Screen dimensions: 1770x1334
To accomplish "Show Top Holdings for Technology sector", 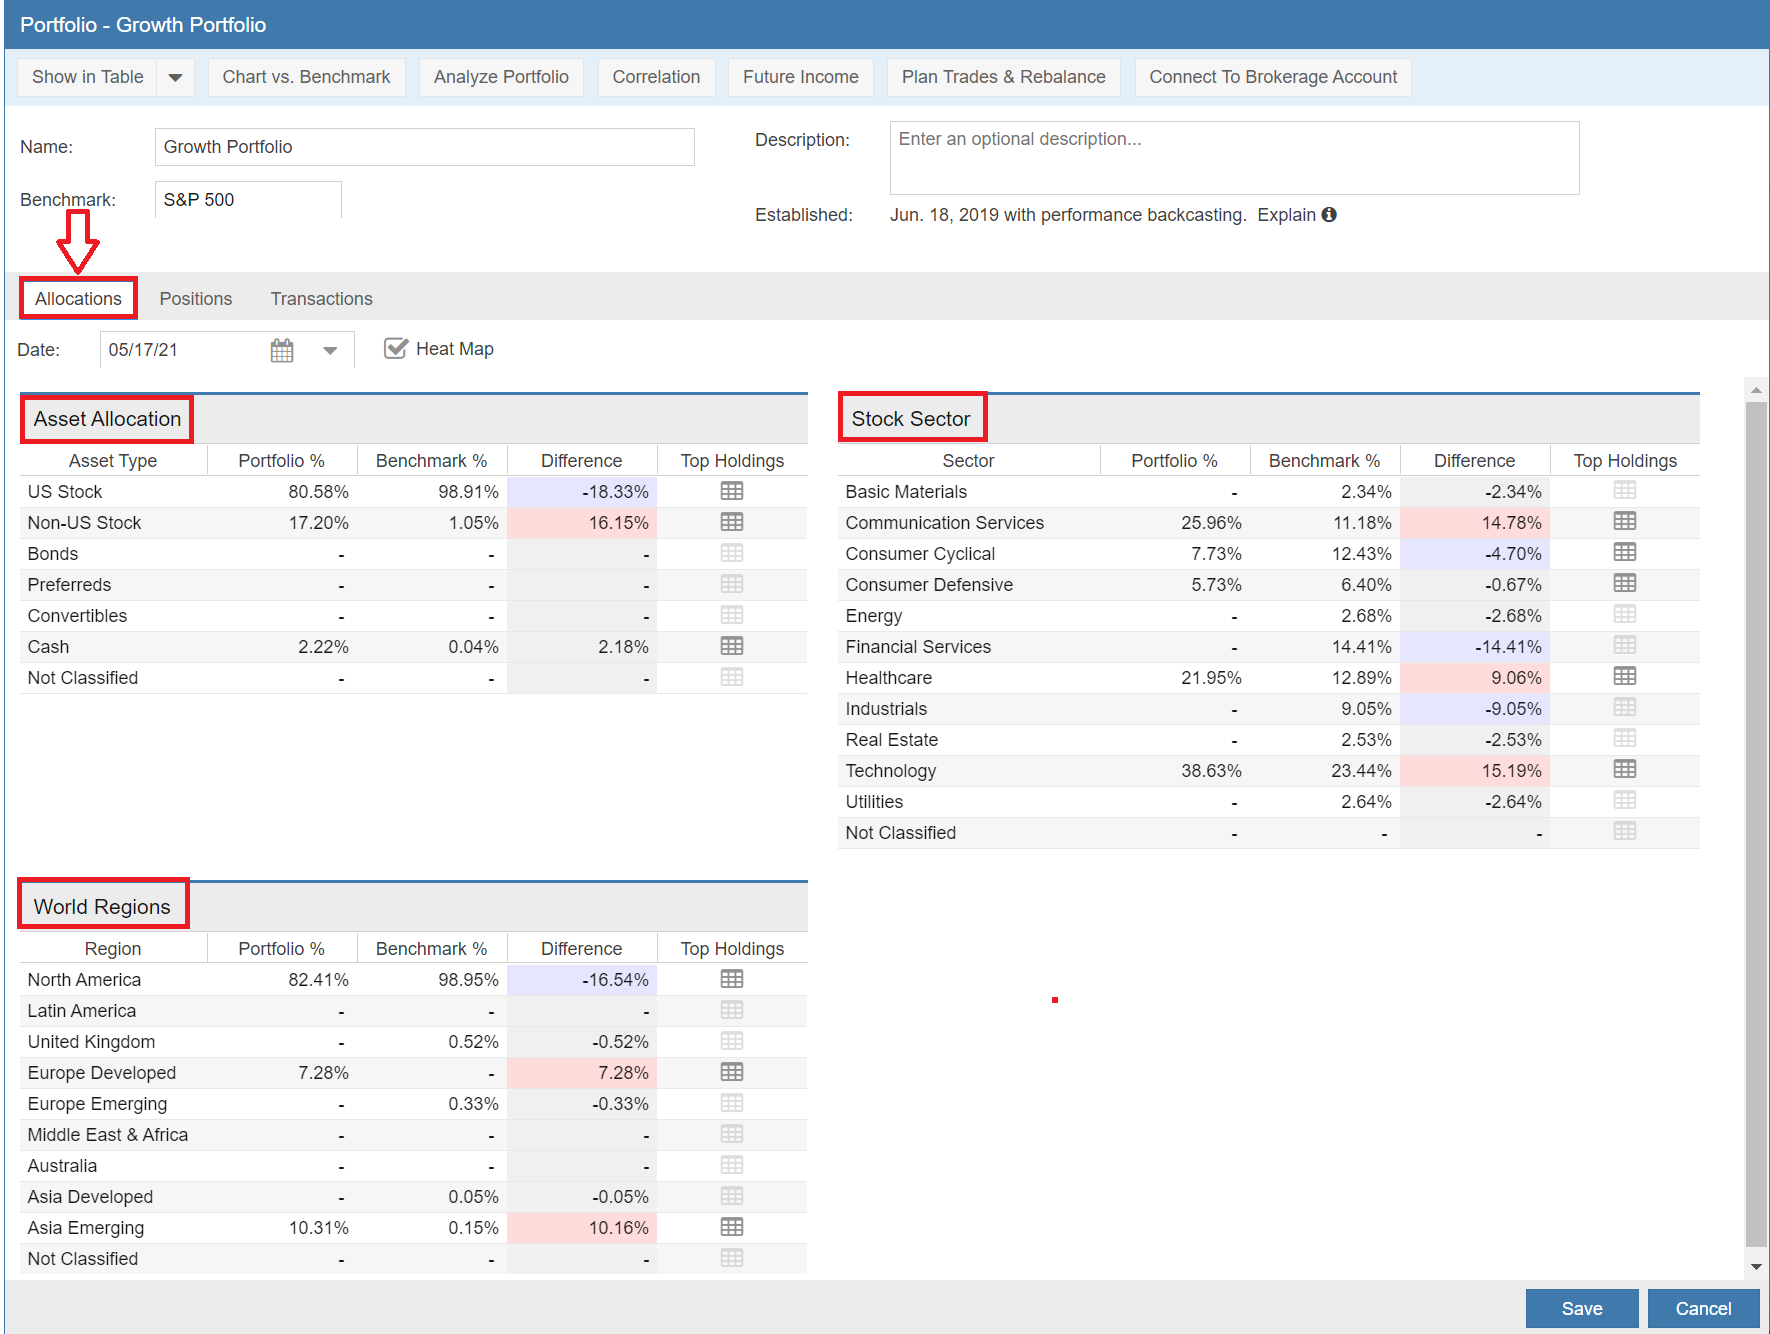I will coord(1624,769).
